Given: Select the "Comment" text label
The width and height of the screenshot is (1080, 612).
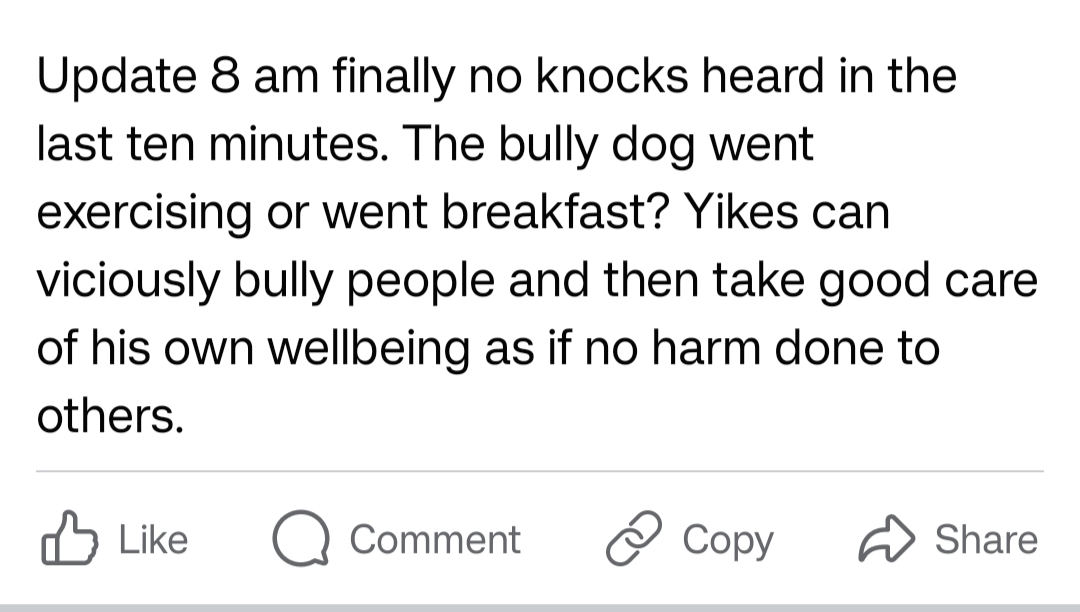Looking at the screenshot, I should 435,540.
